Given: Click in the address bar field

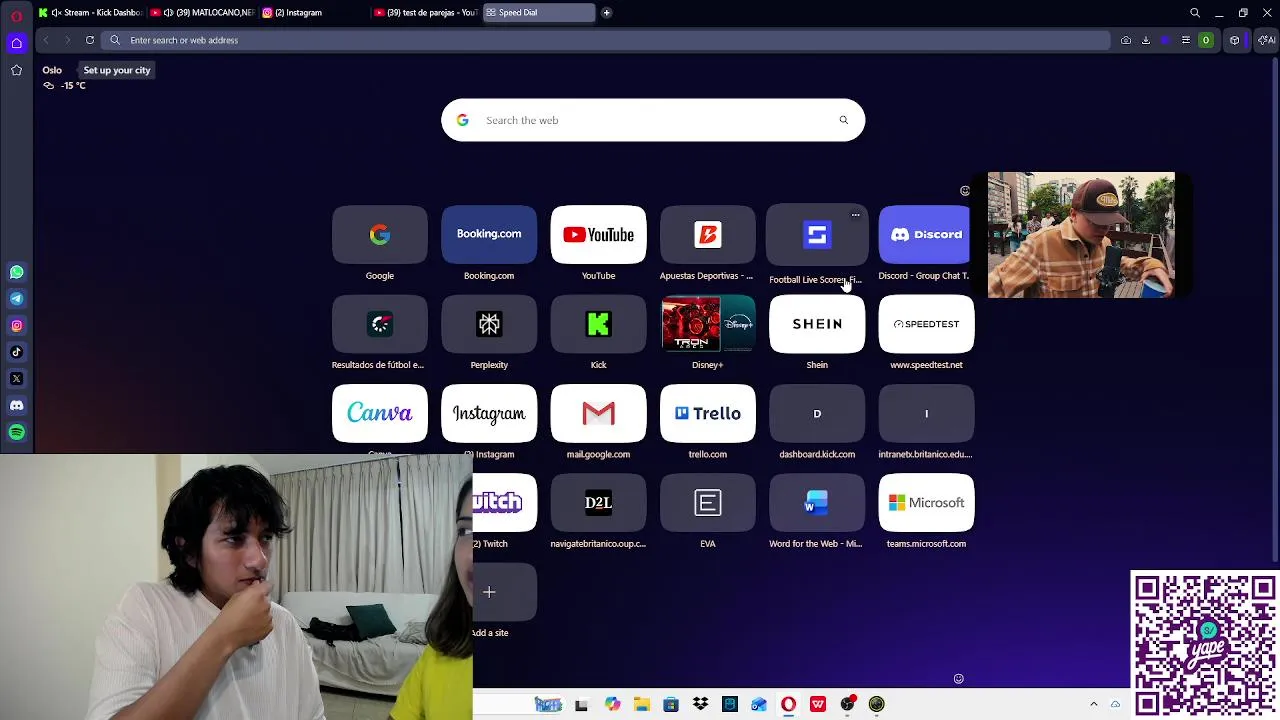Looking at the screenshot, I should click(605, 40).
